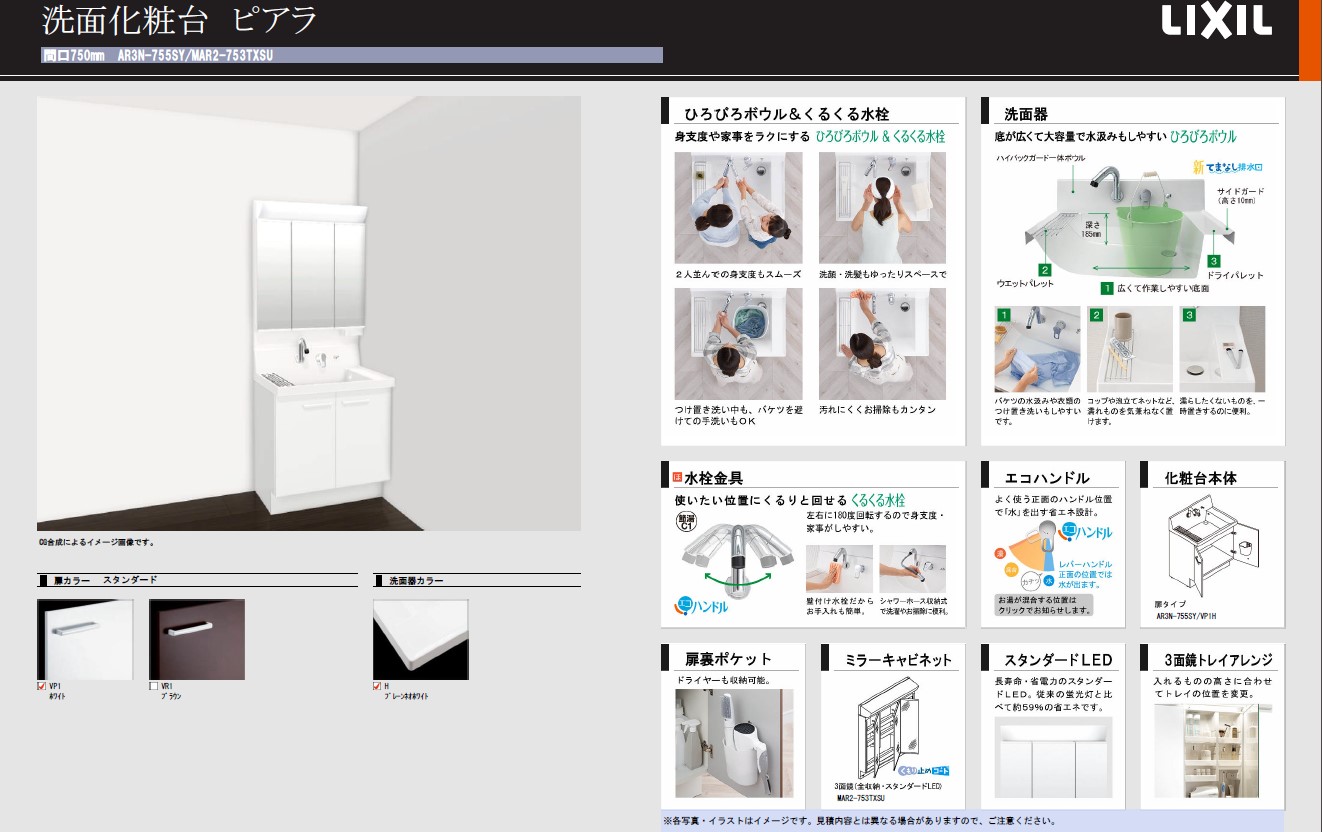Click the 3面鏡トレイアレンジ section heading

point(1218,659)
